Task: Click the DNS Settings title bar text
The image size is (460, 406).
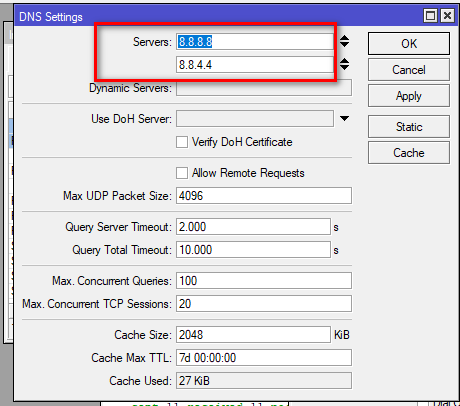Action: click(51, 17)
